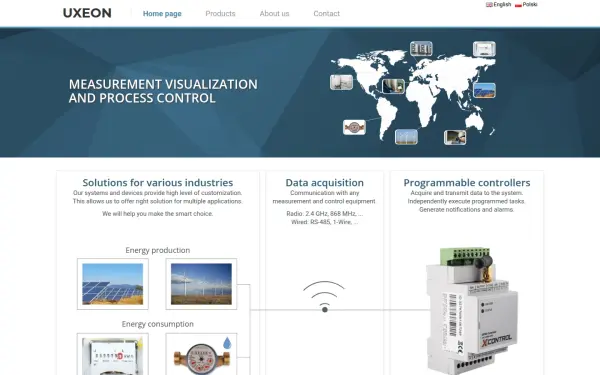Click the XControl controller device image
Viewport: 600px width, 375px height.
click(473, 311)
